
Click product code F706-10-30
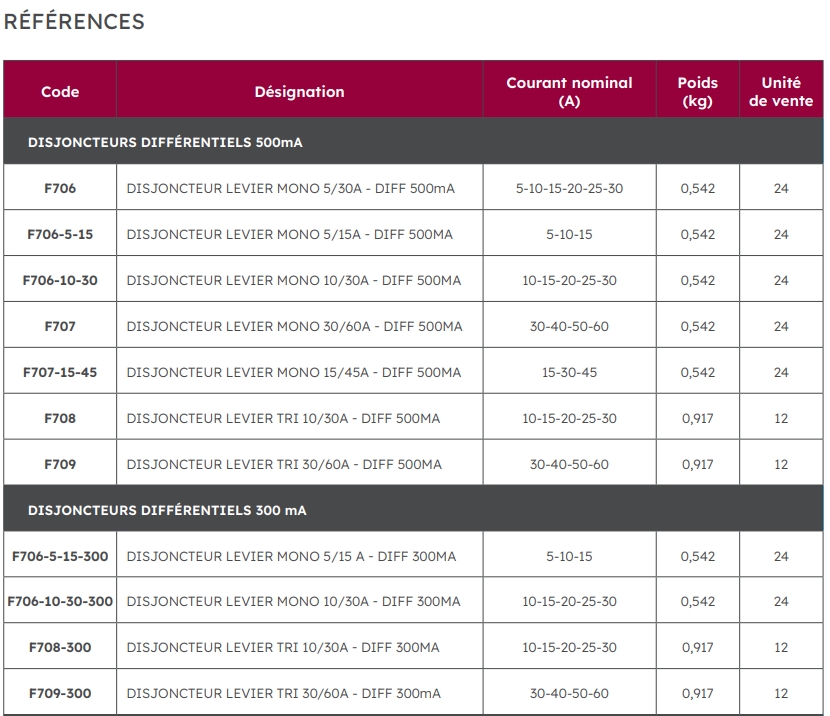pos(60,280)
